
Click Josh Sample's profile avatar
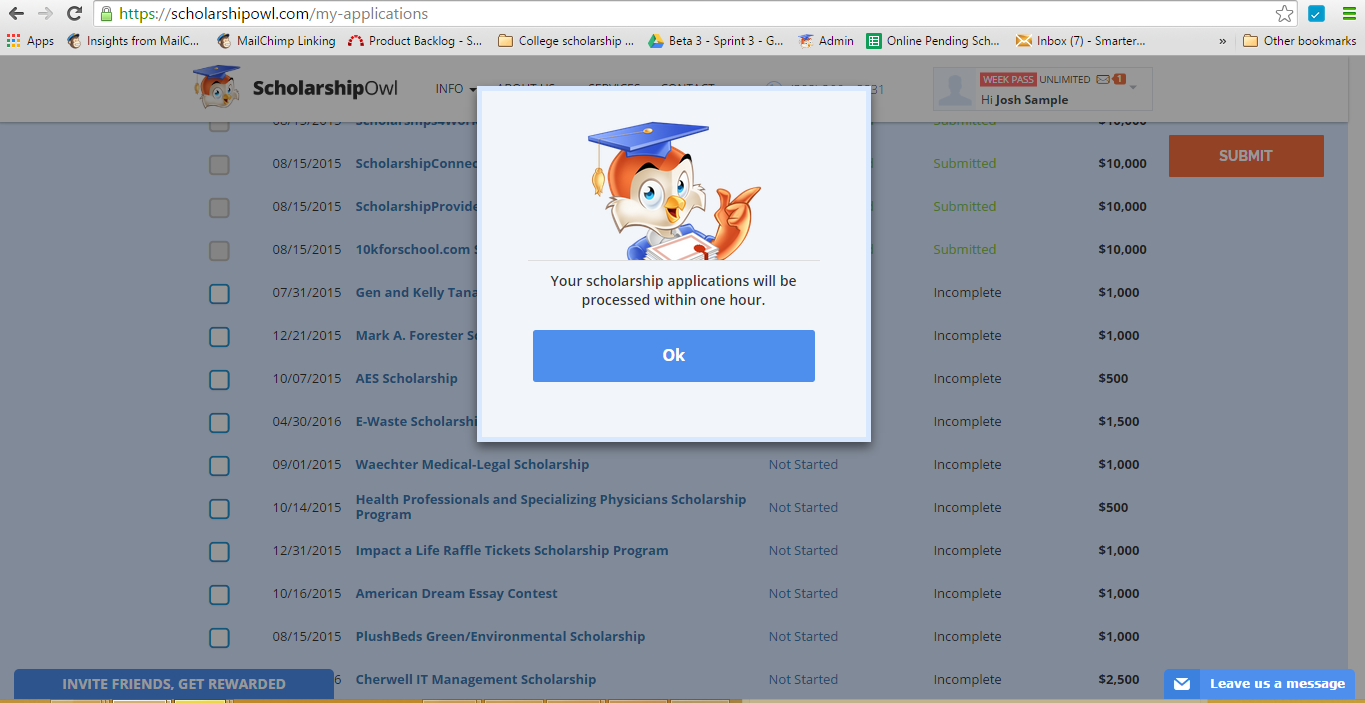[x=955, y=89]
